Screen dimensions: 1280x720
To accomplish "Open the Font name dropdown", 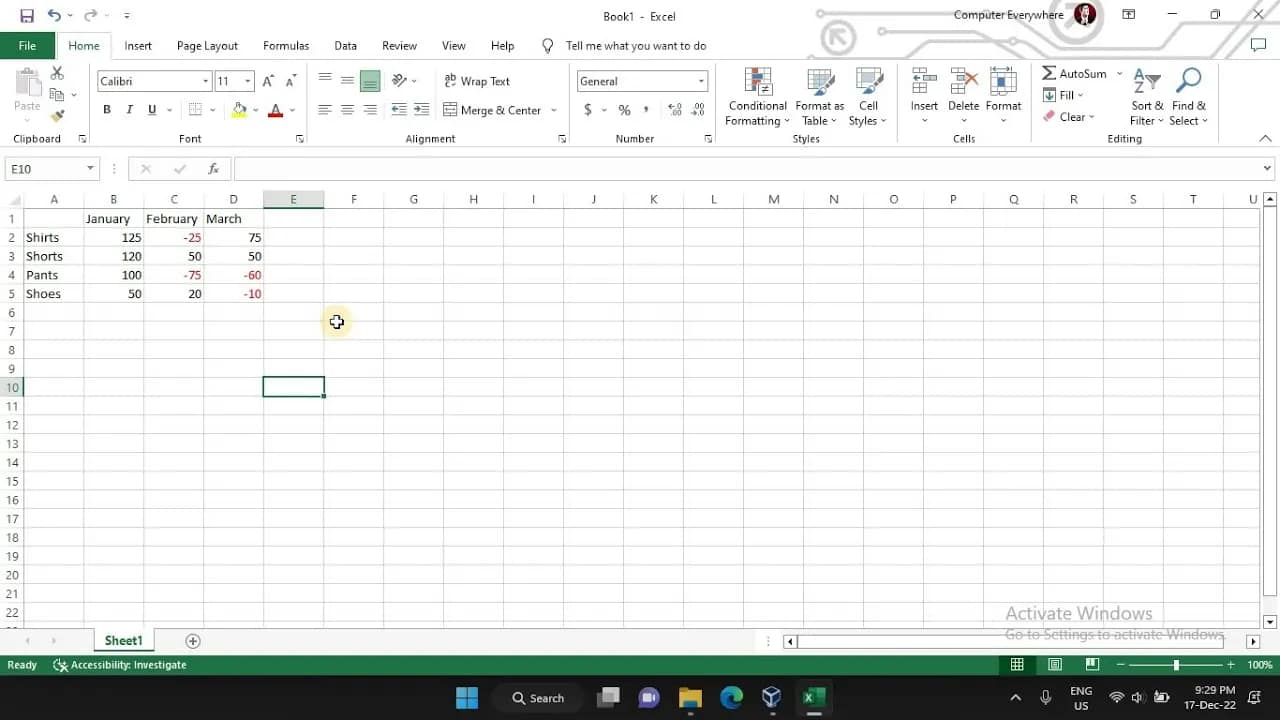I will [x=205, y=80].
